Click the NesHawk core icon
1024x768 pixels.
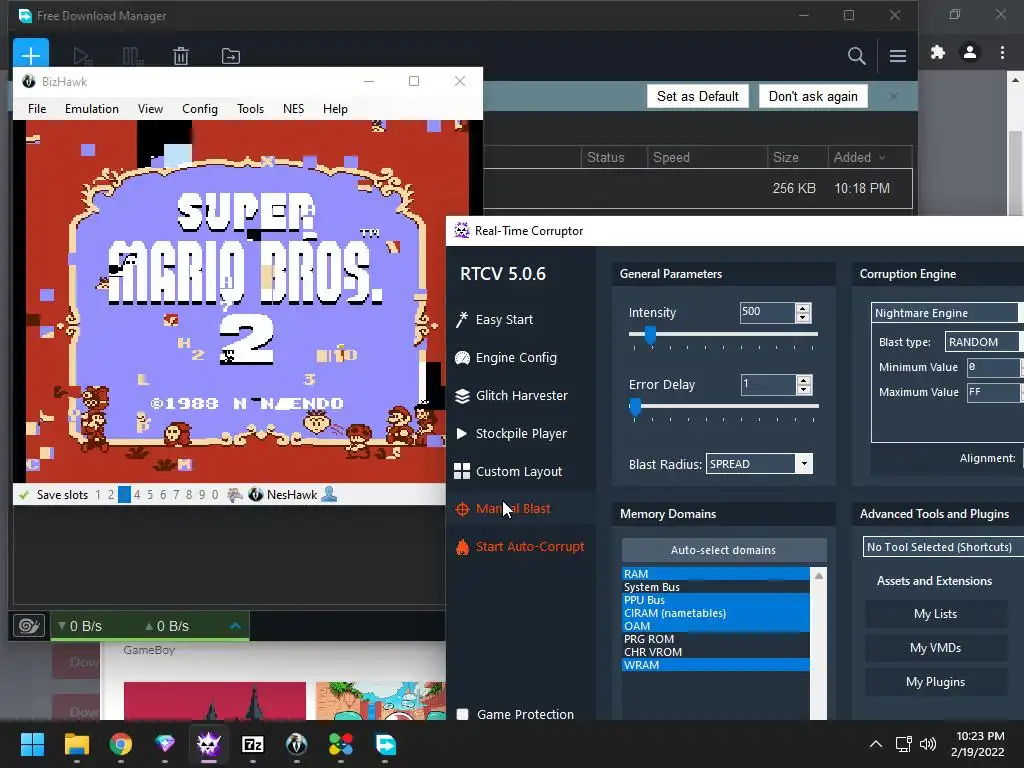pos(255,495)
